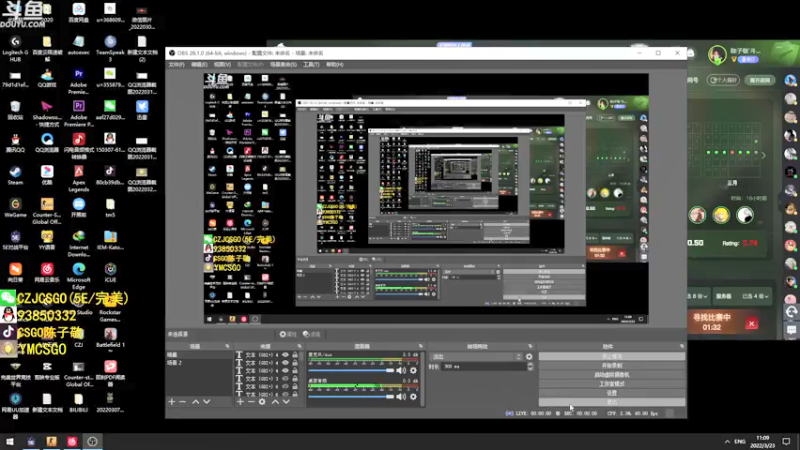Viewport: 800px width, 450px height.
Task: Open the 工具(T) menu
Action: [x=311, y=65]
